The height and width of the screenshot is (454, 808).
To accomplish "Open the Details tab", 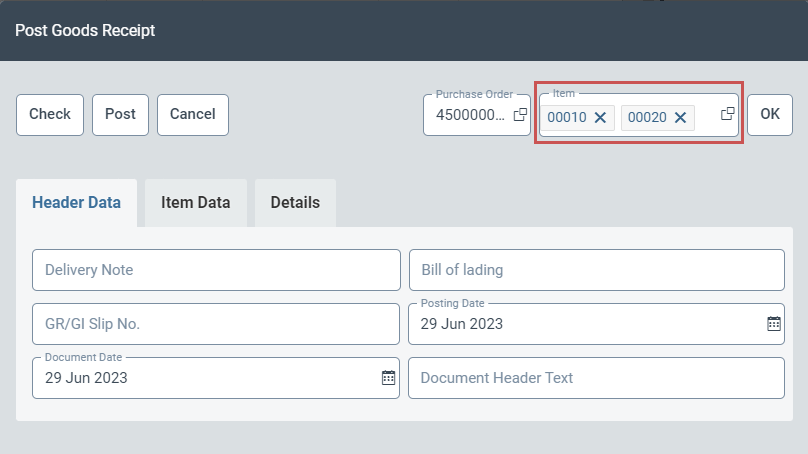I will click(x=295, y=203).
